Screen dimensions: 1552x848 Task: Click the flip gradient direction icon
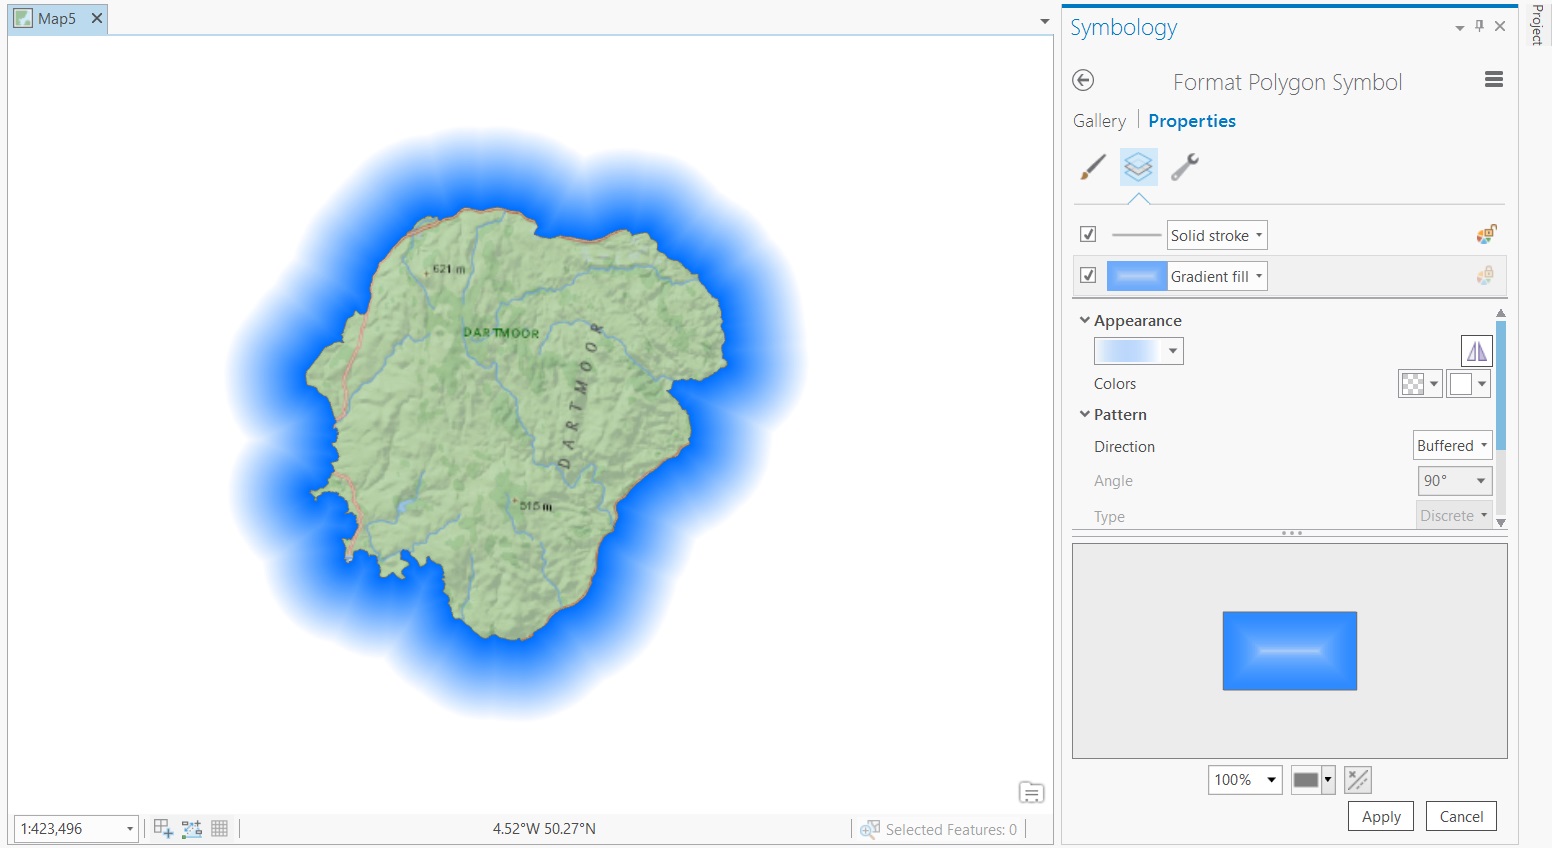click(1477, 351)
